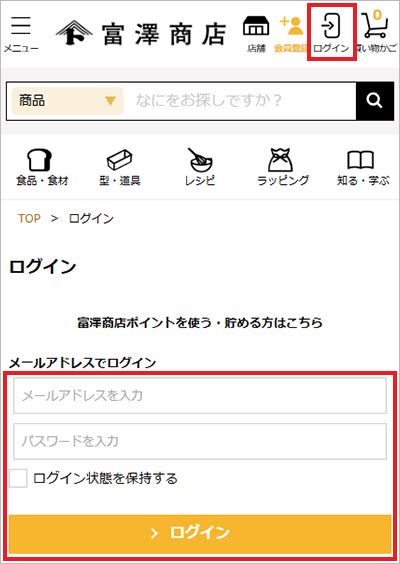Open the ラッピング wrapping bag icon
Image resolution: width=400 pixels, height=564 pixels.
pos(283,167)
